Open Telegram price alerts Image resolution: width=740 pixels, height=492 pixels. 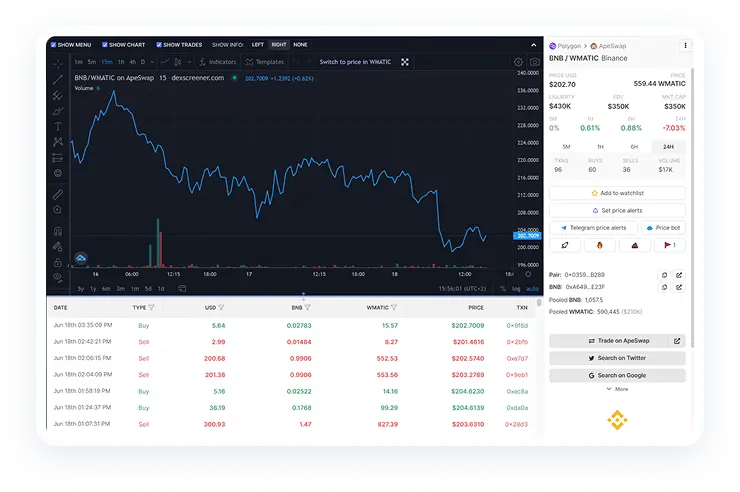594,228
